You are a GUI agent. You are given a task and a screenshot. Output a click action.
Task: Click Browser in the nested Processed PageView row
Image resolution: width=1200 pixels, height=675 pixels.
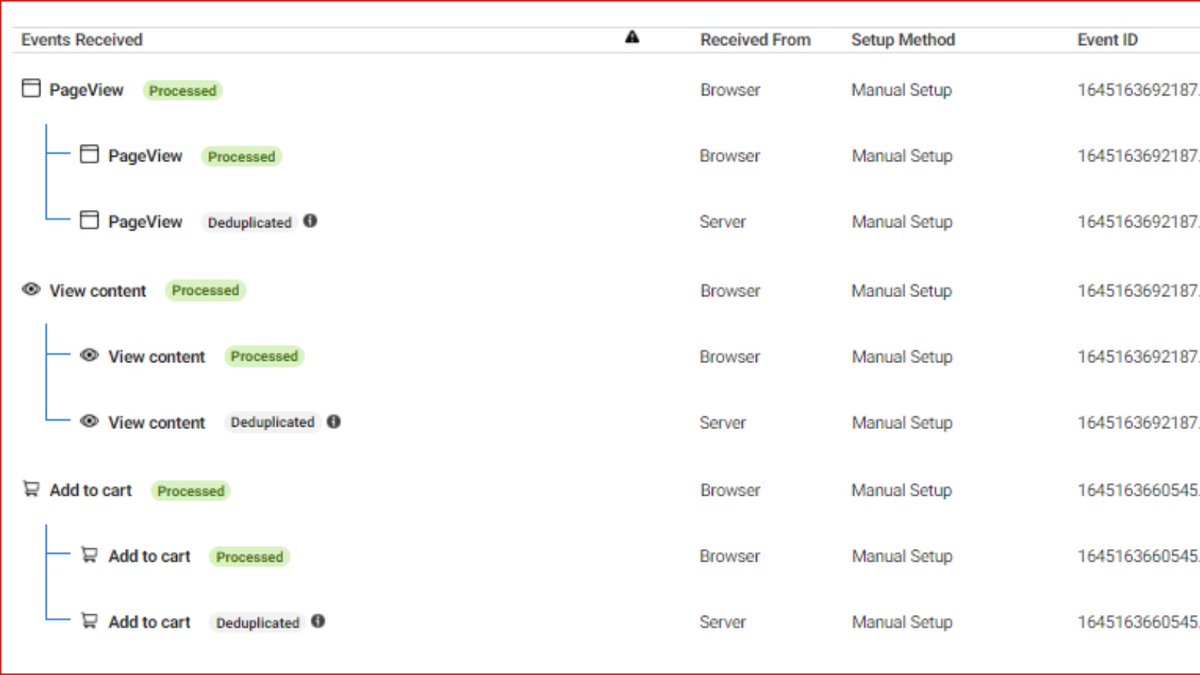(730, 156)
